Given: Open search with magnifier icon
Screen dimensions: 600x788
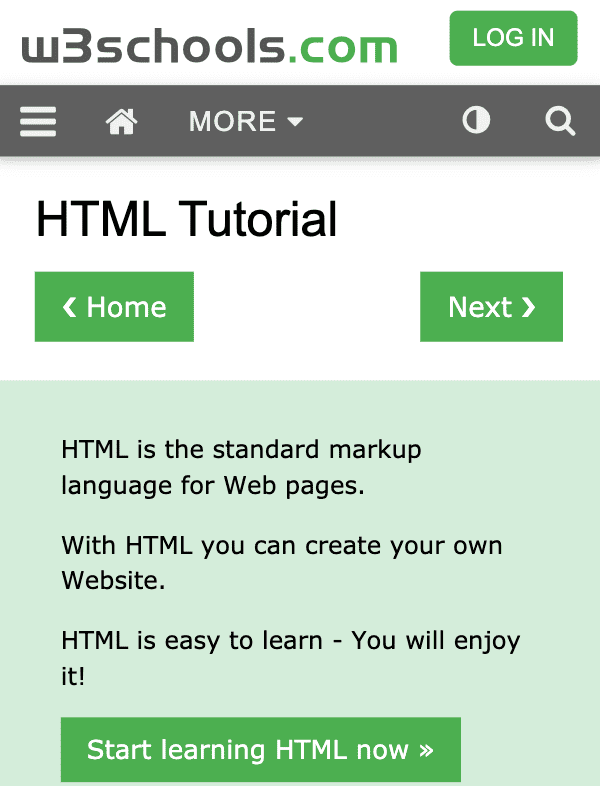Looking at the screenshot, I should click(x=560, y=121).
